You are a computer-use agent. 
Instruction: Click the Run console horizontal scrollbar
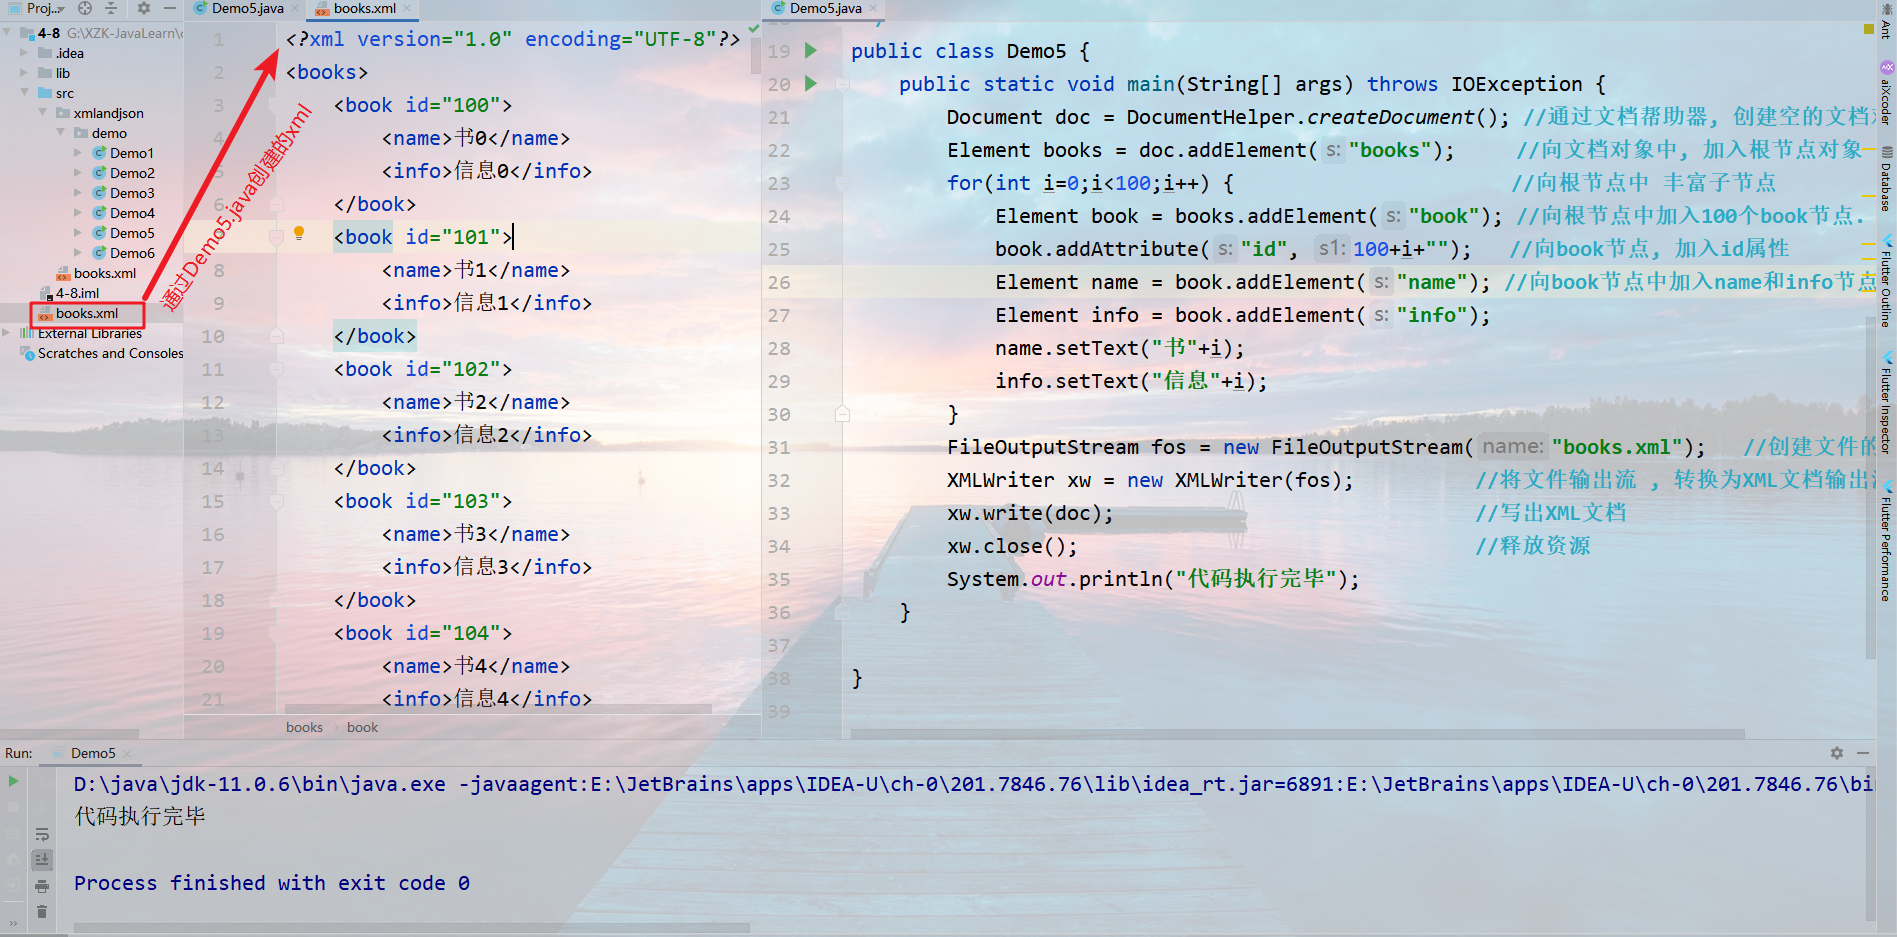[x=411, y=928]
